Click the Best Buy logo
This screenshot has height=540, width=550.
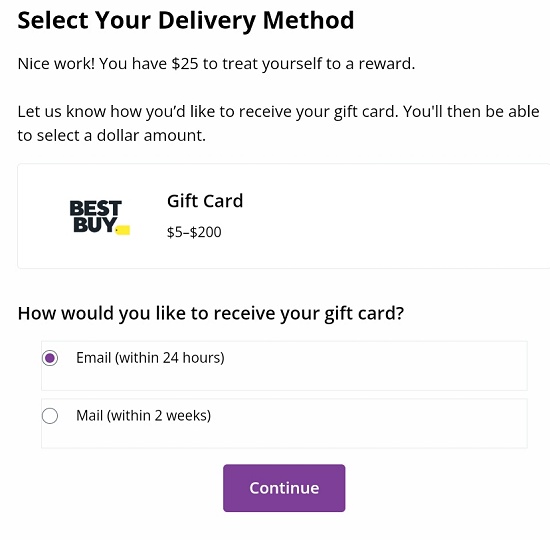tap(100, 217)
